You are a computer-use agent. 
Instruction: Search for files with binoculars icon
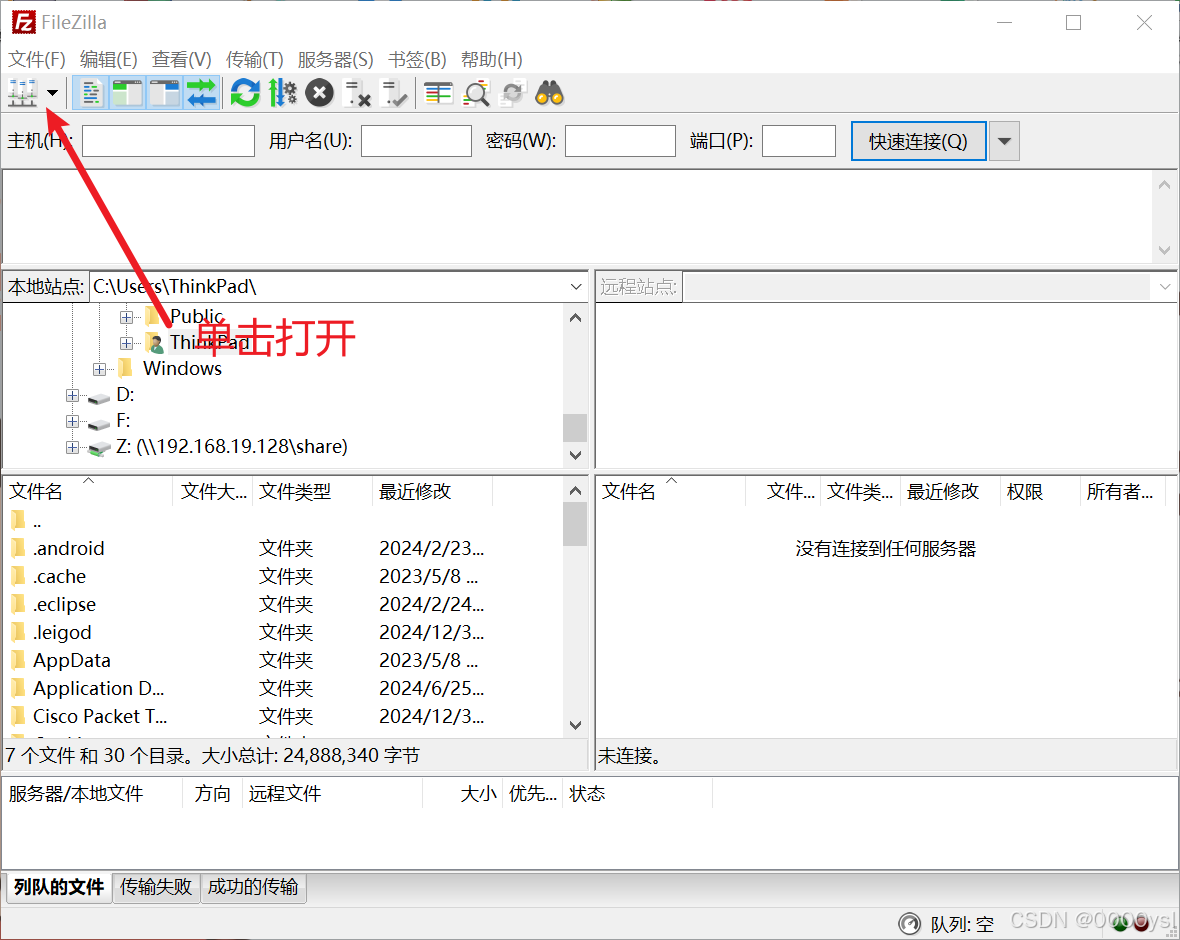pos(549,93)
